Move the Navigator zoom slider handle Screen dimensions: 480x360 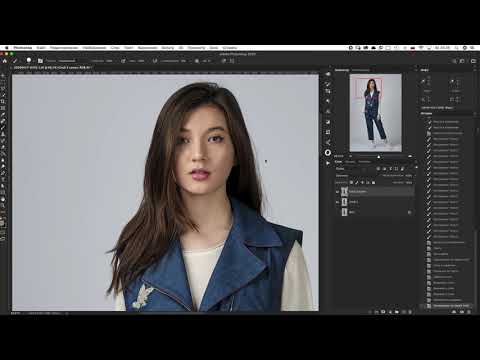pyautogui.click(x=379, y=156)
